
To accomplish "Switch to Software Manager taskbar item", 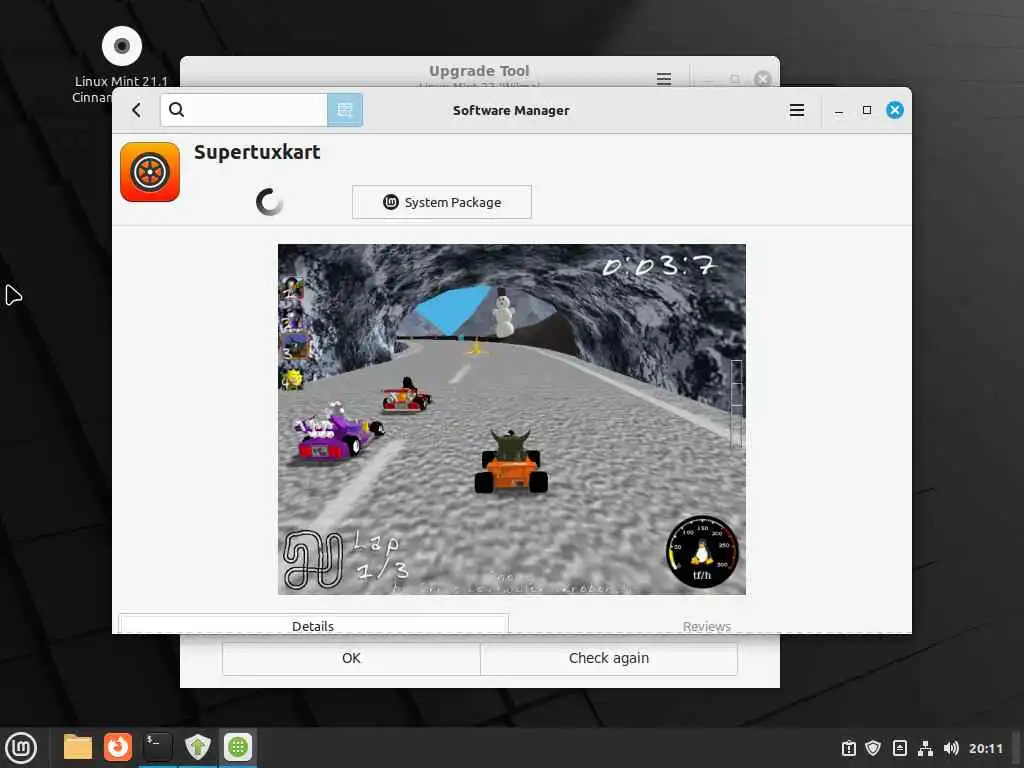I will (238, 747).
